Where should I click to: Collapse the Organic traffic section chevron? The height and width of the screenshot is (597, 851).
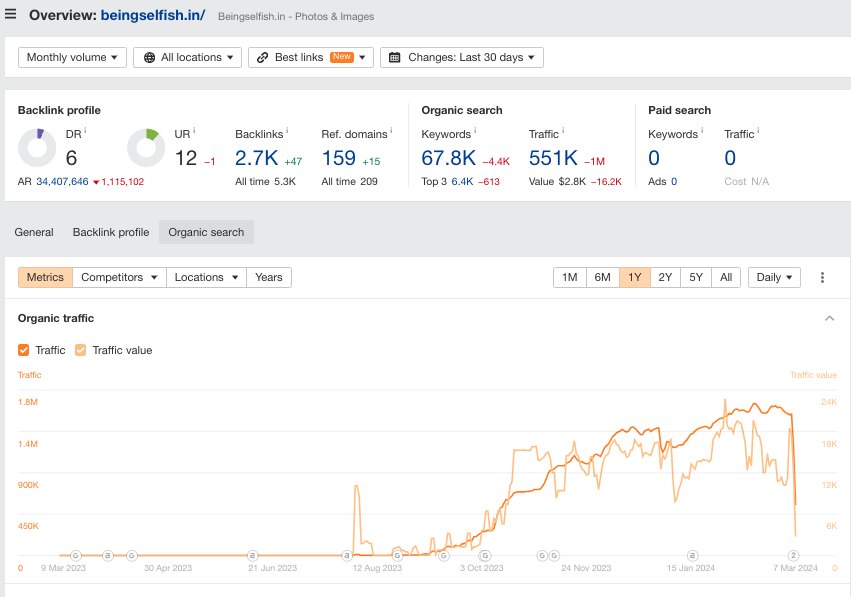829,318
